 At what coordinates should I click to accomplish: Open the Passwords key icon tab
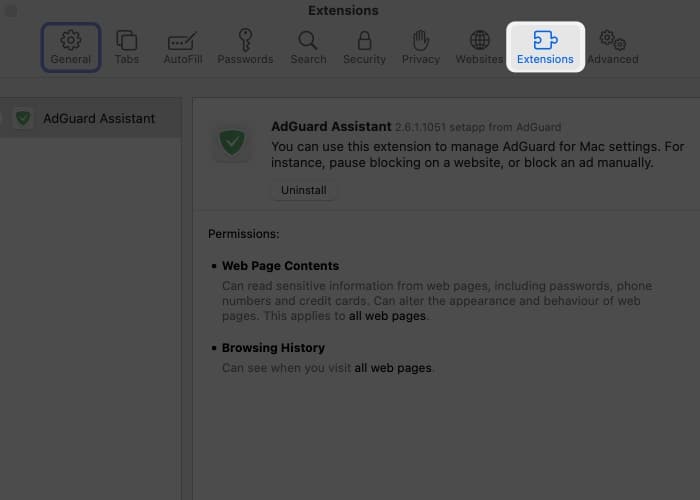(x=245, y=47)
